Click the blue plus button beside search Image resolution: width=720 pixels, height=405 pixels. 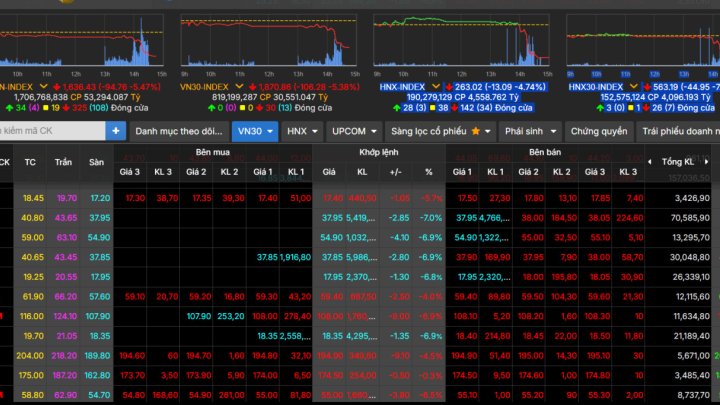click(x=117, y=131)
